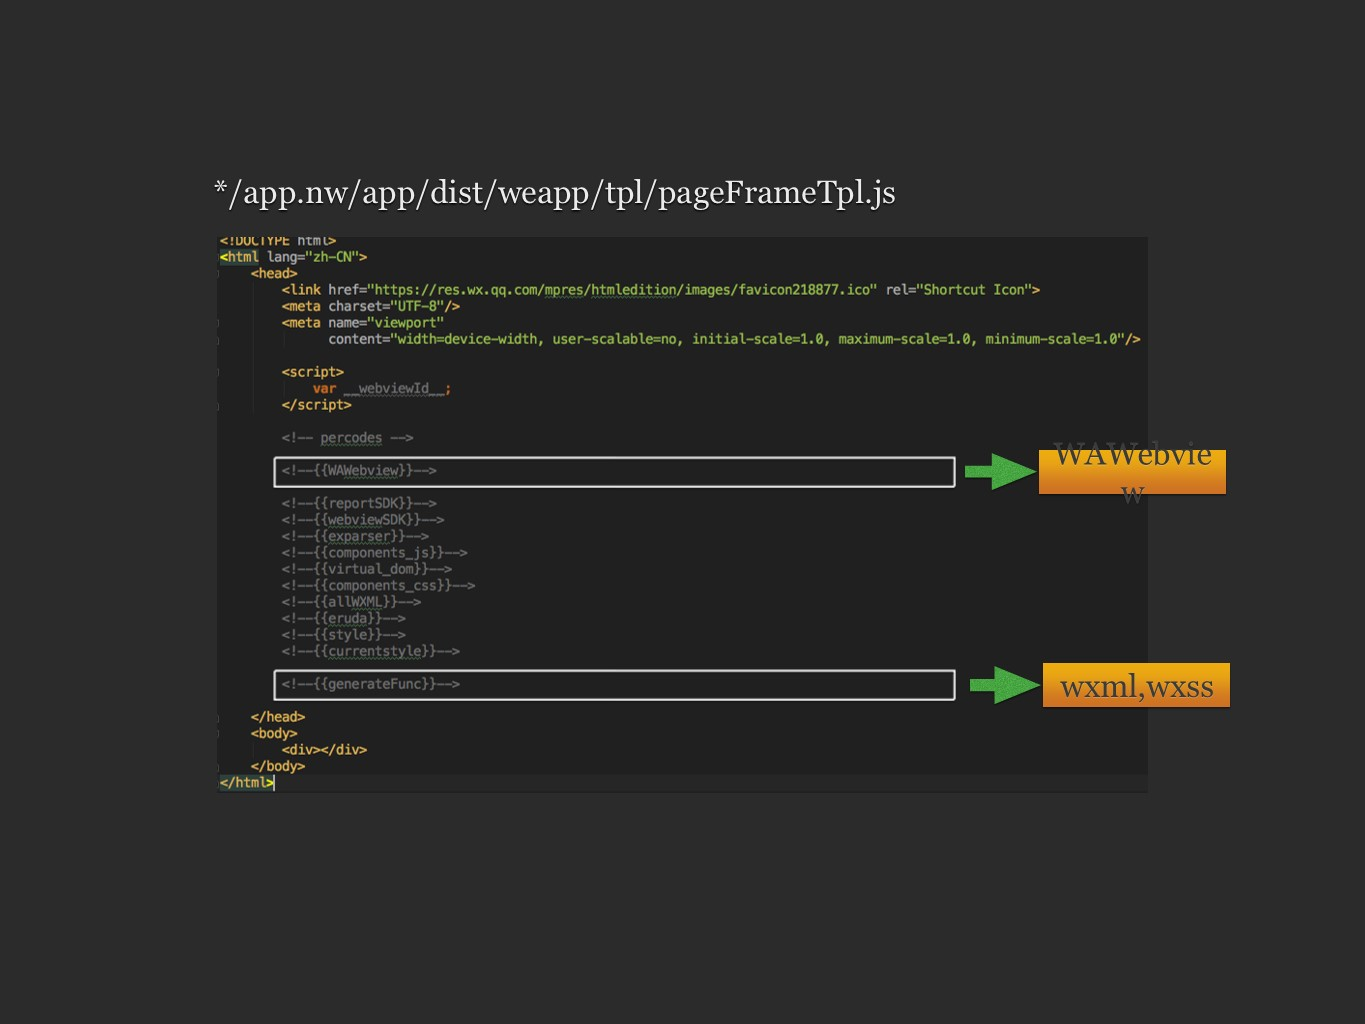The height and width of the screenshot is (1024, 1365).
Task: Click the closing body tag
Action: (278, 767)
